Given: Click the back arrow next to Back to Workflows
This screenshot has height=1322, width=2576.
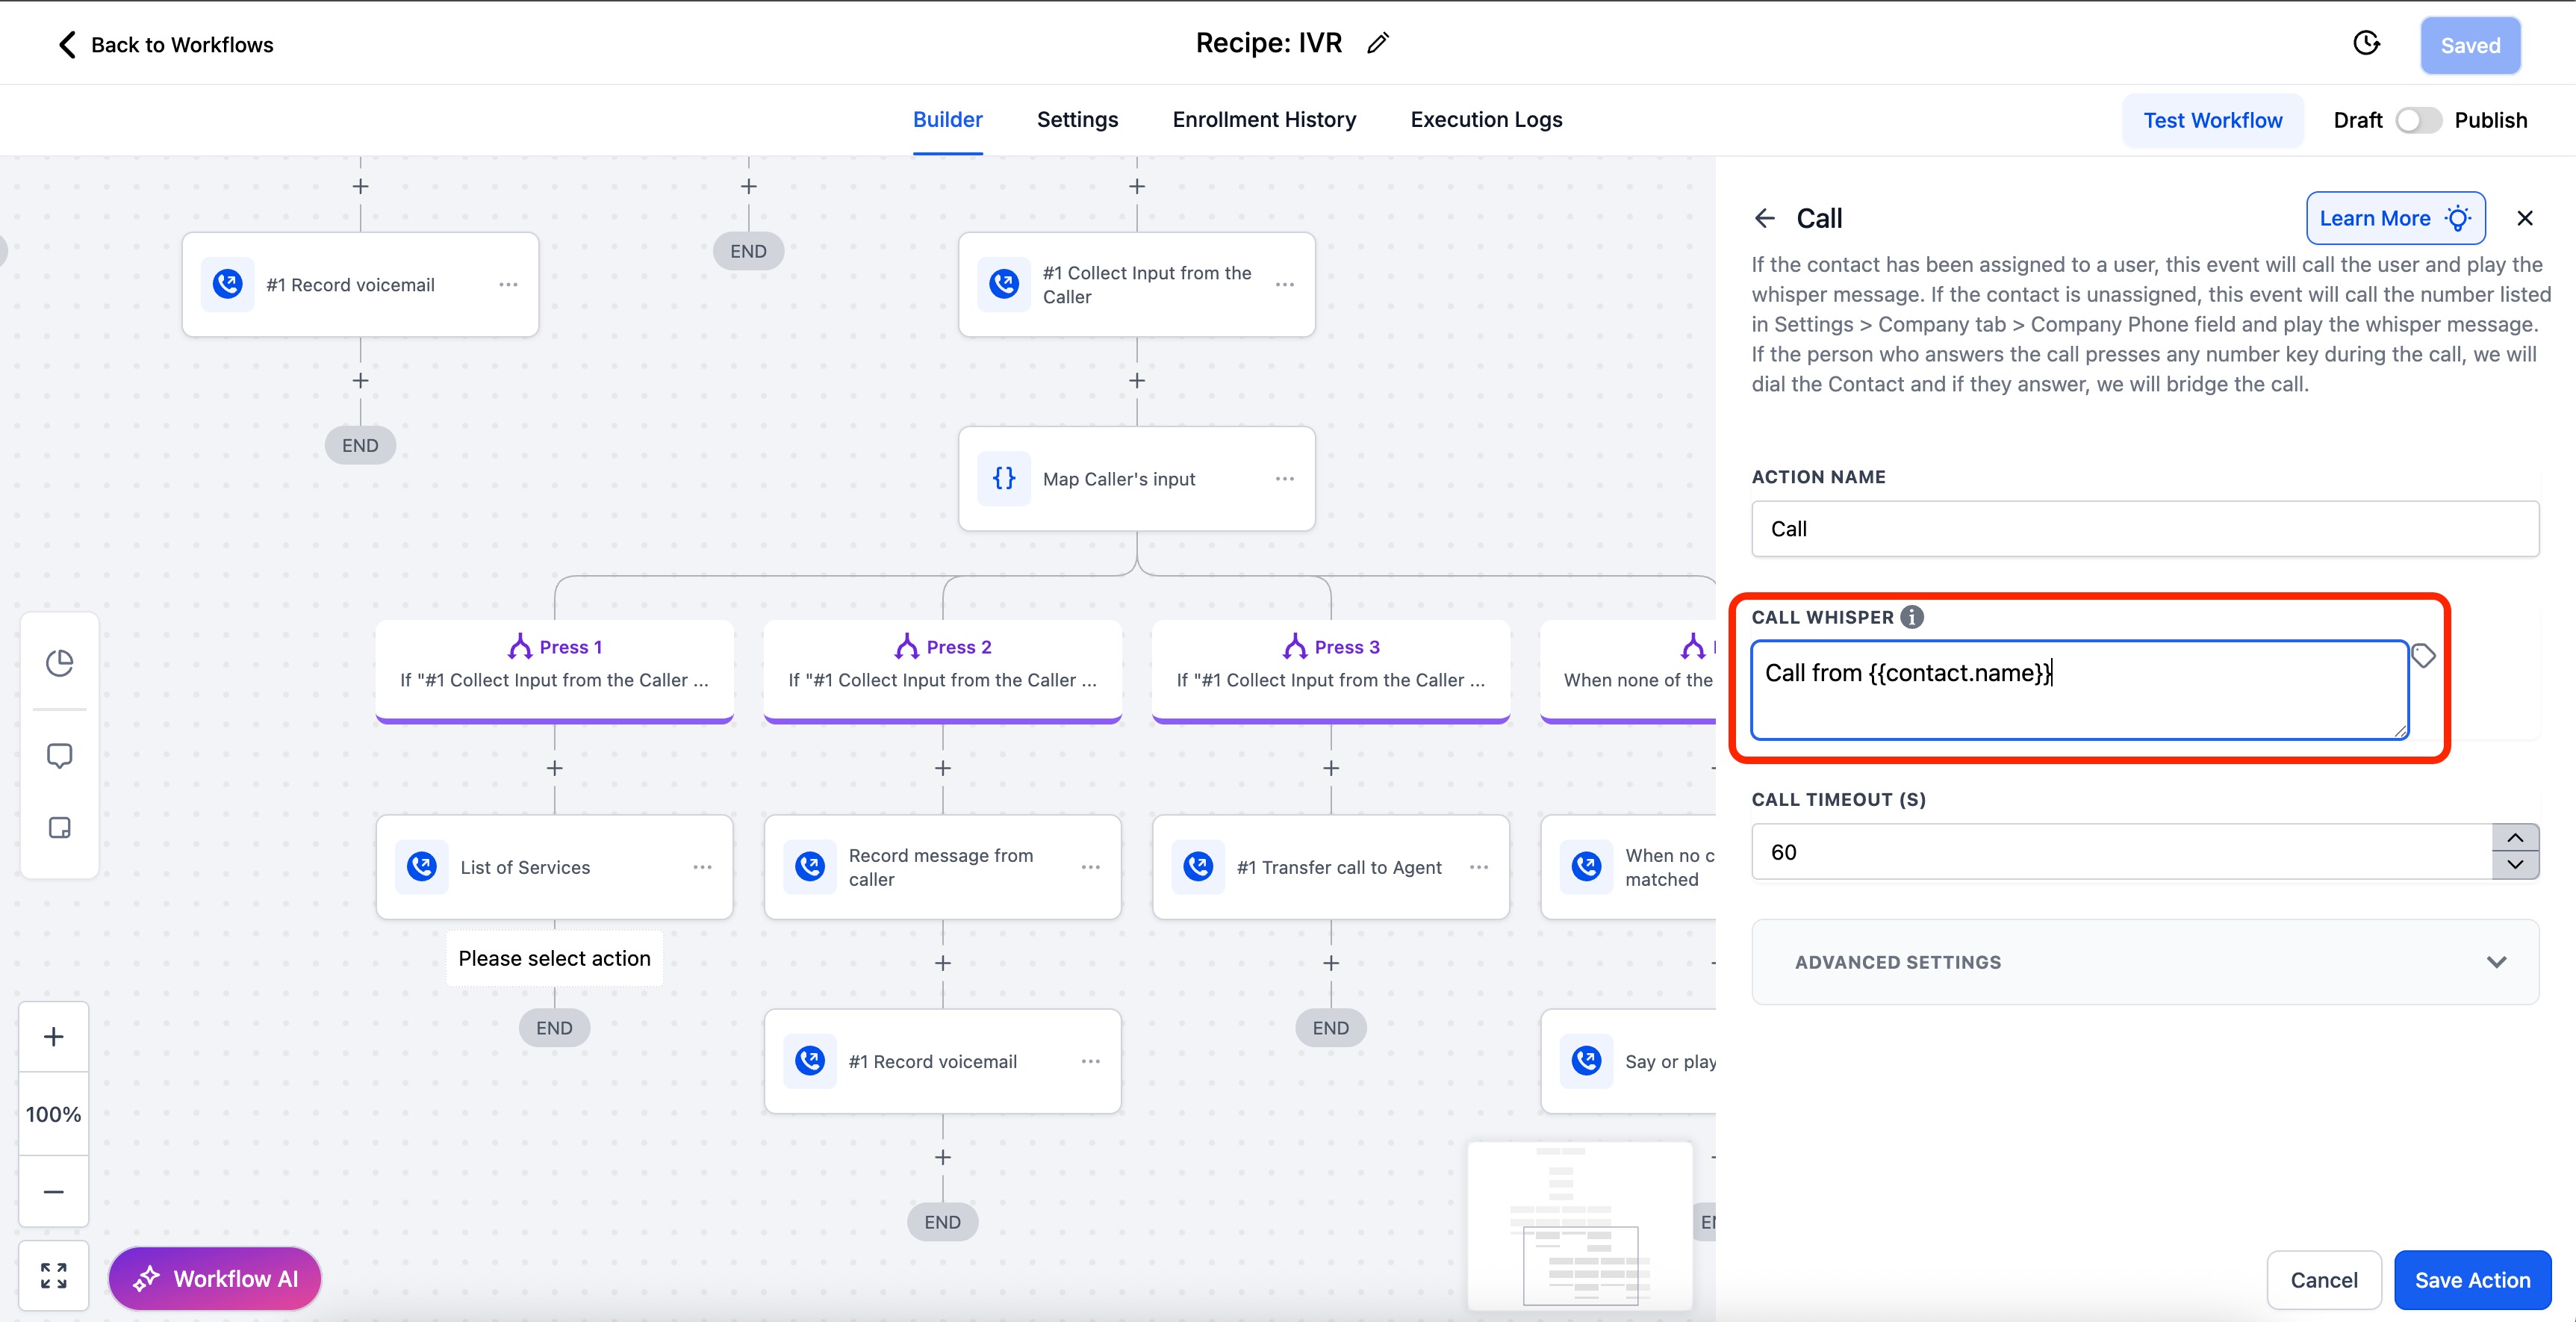Looking at the screenshot, I should [x=67, y=44].
